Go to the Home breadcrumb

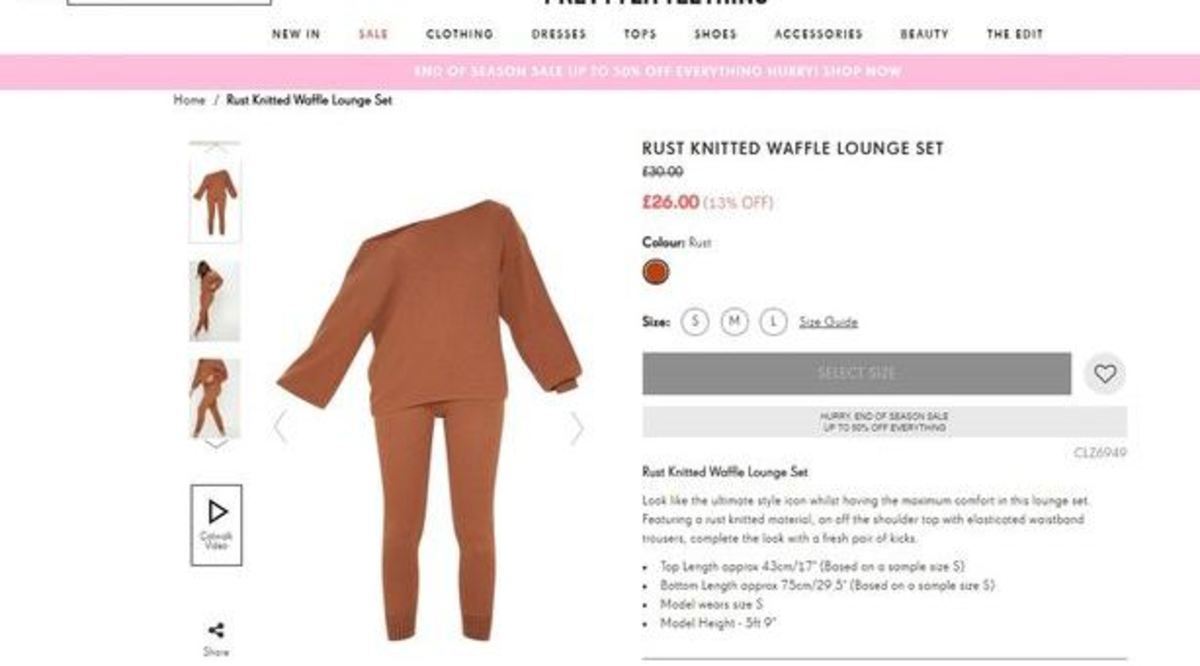click(189, 100)
